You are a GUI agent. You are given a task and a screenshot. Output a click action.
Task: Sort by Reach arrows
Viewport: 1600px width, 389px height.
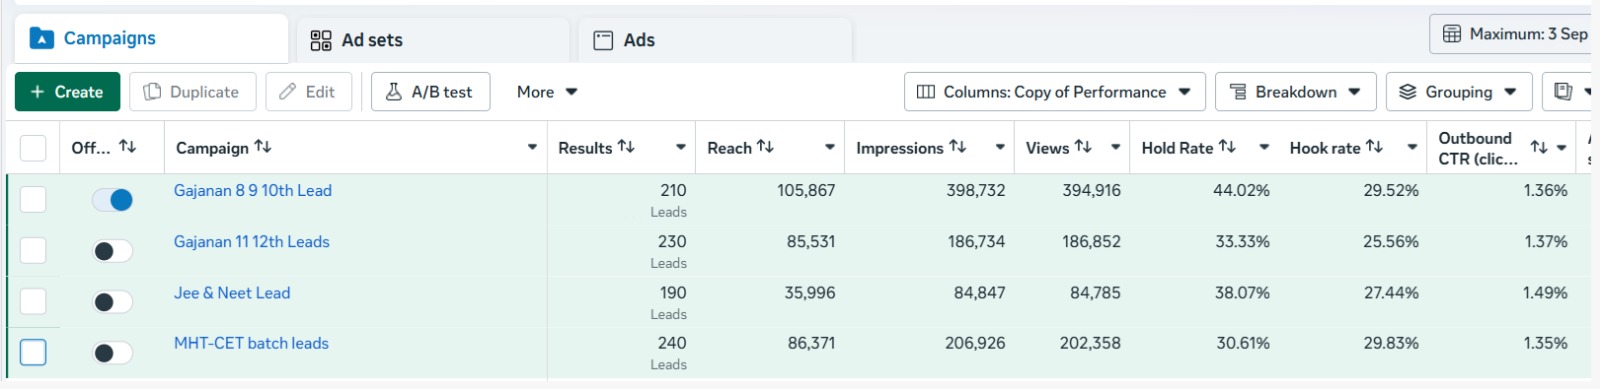point(765,146)
